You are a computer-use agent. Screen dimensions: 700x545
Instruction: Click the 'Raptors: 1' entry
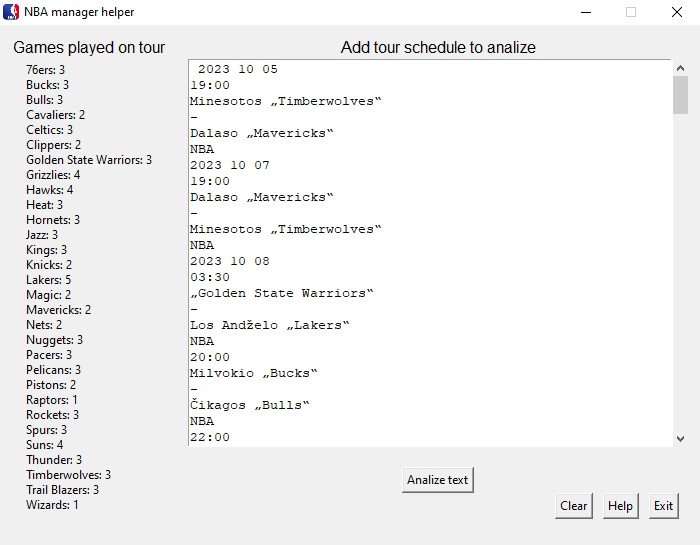click(52, 400)
